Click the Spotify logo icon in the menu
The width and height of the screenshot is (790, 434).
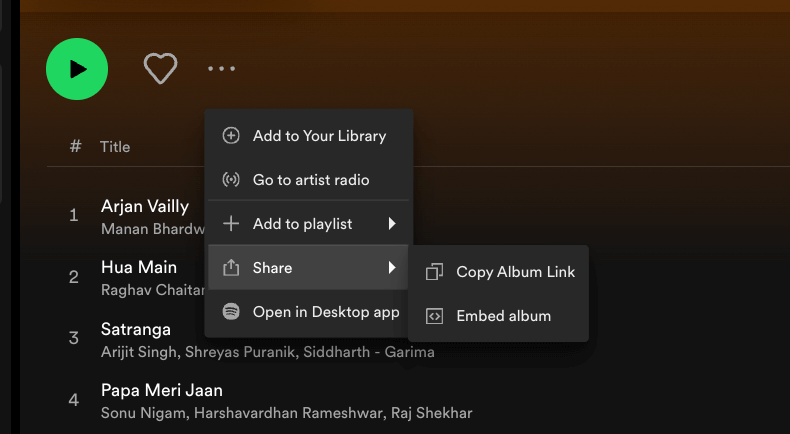231,312
